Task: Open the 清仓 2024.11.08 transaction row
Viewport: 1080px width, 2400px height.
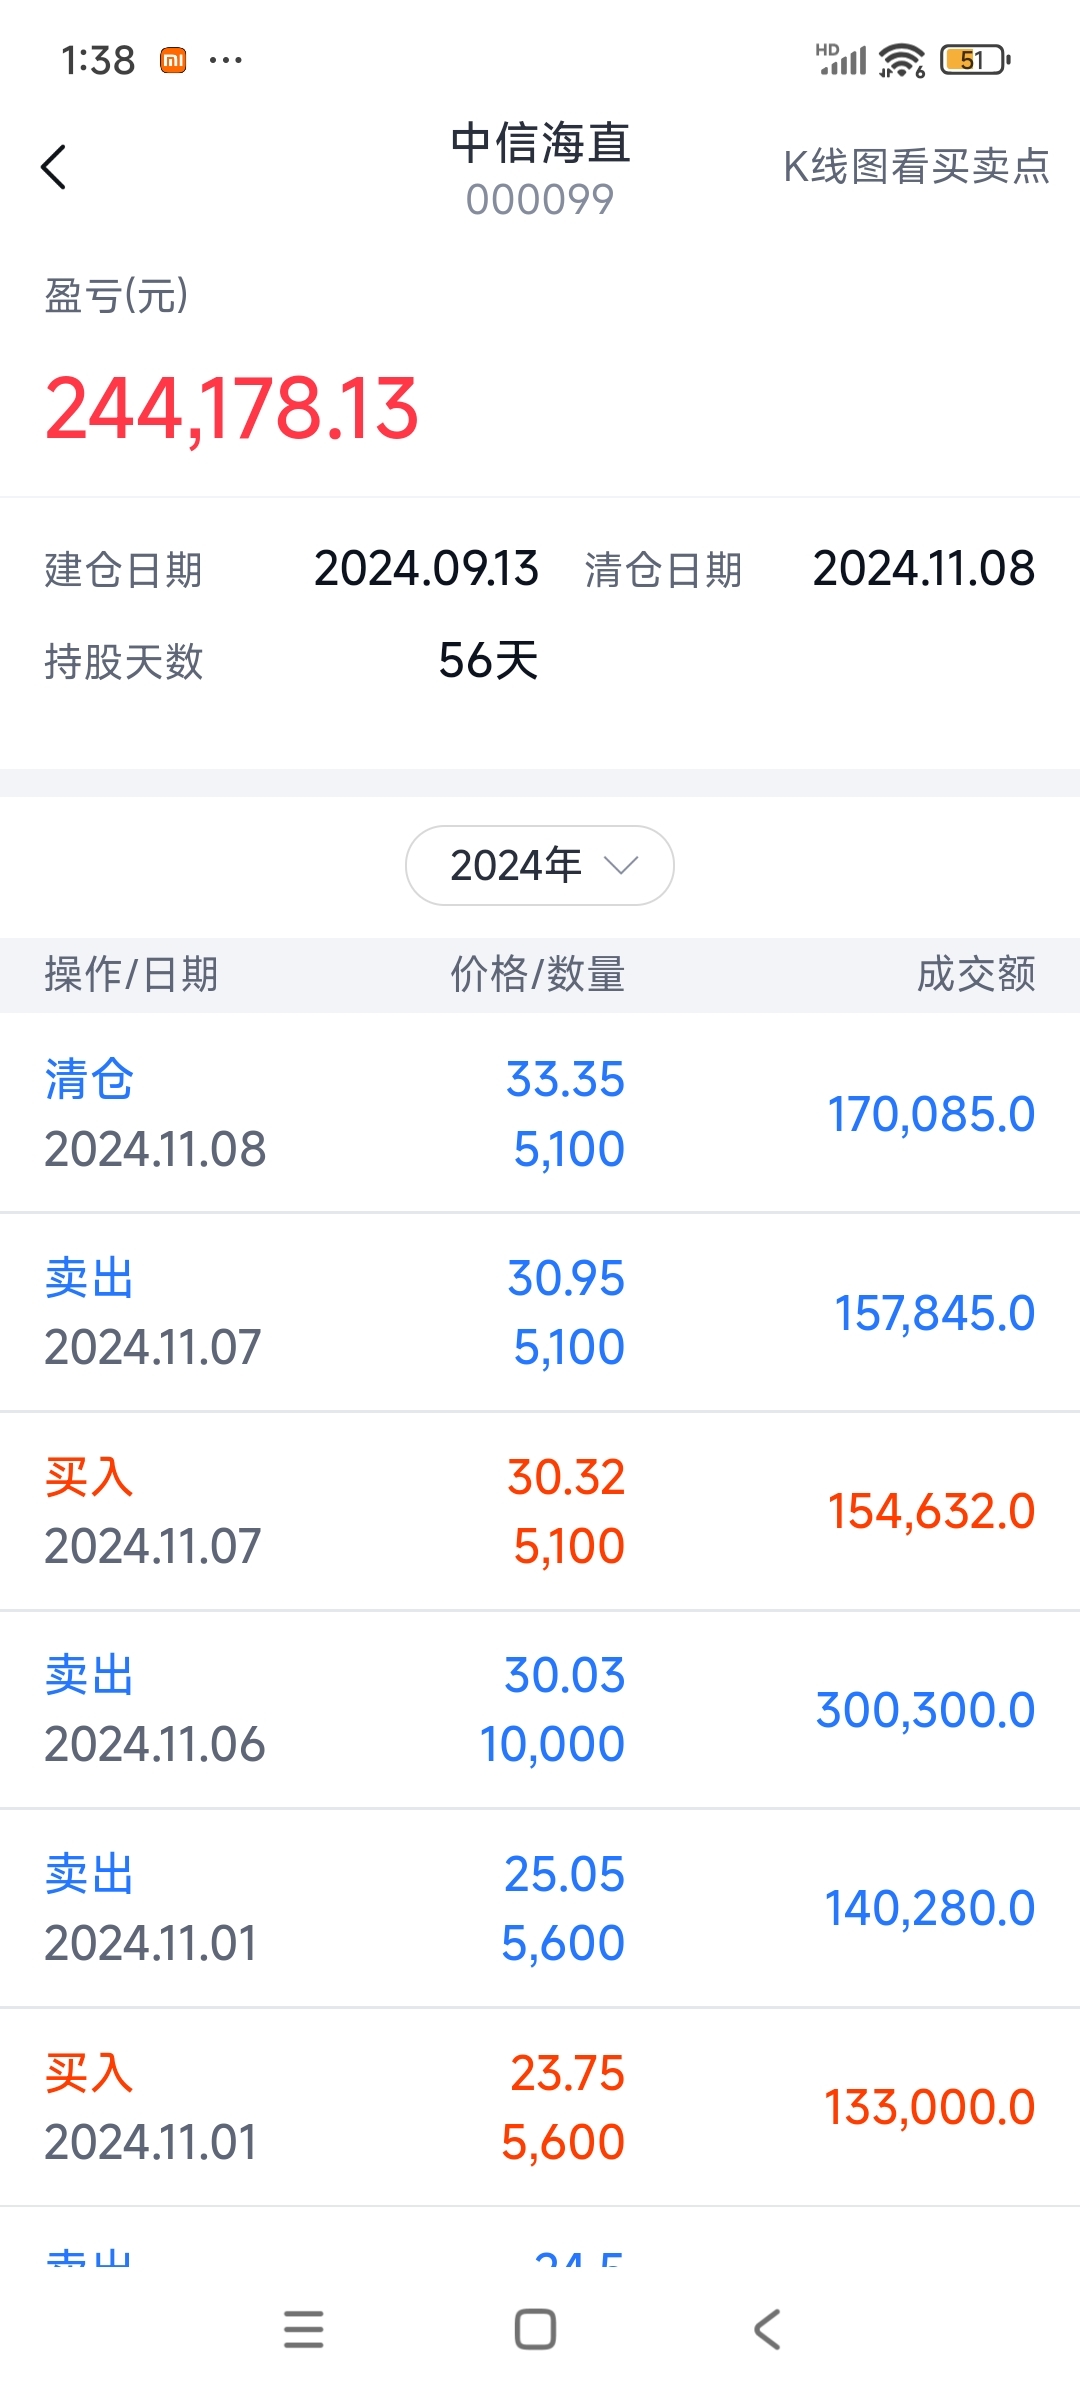Action: pyautogui.click(x=540, y=1113)
